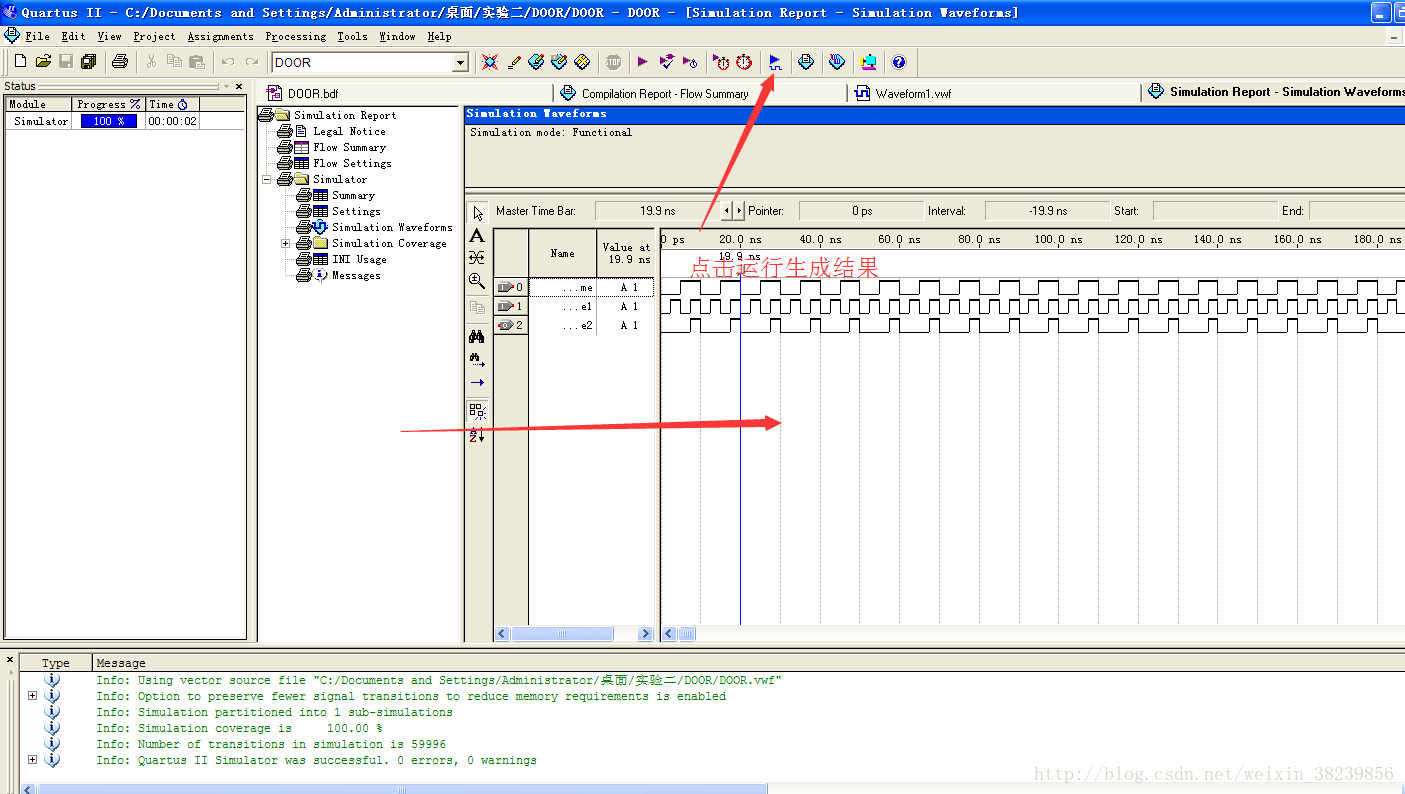Select signal row 2 ending in 'e2'
Viewport: 1405px width, 794px height.
[574, 325]
